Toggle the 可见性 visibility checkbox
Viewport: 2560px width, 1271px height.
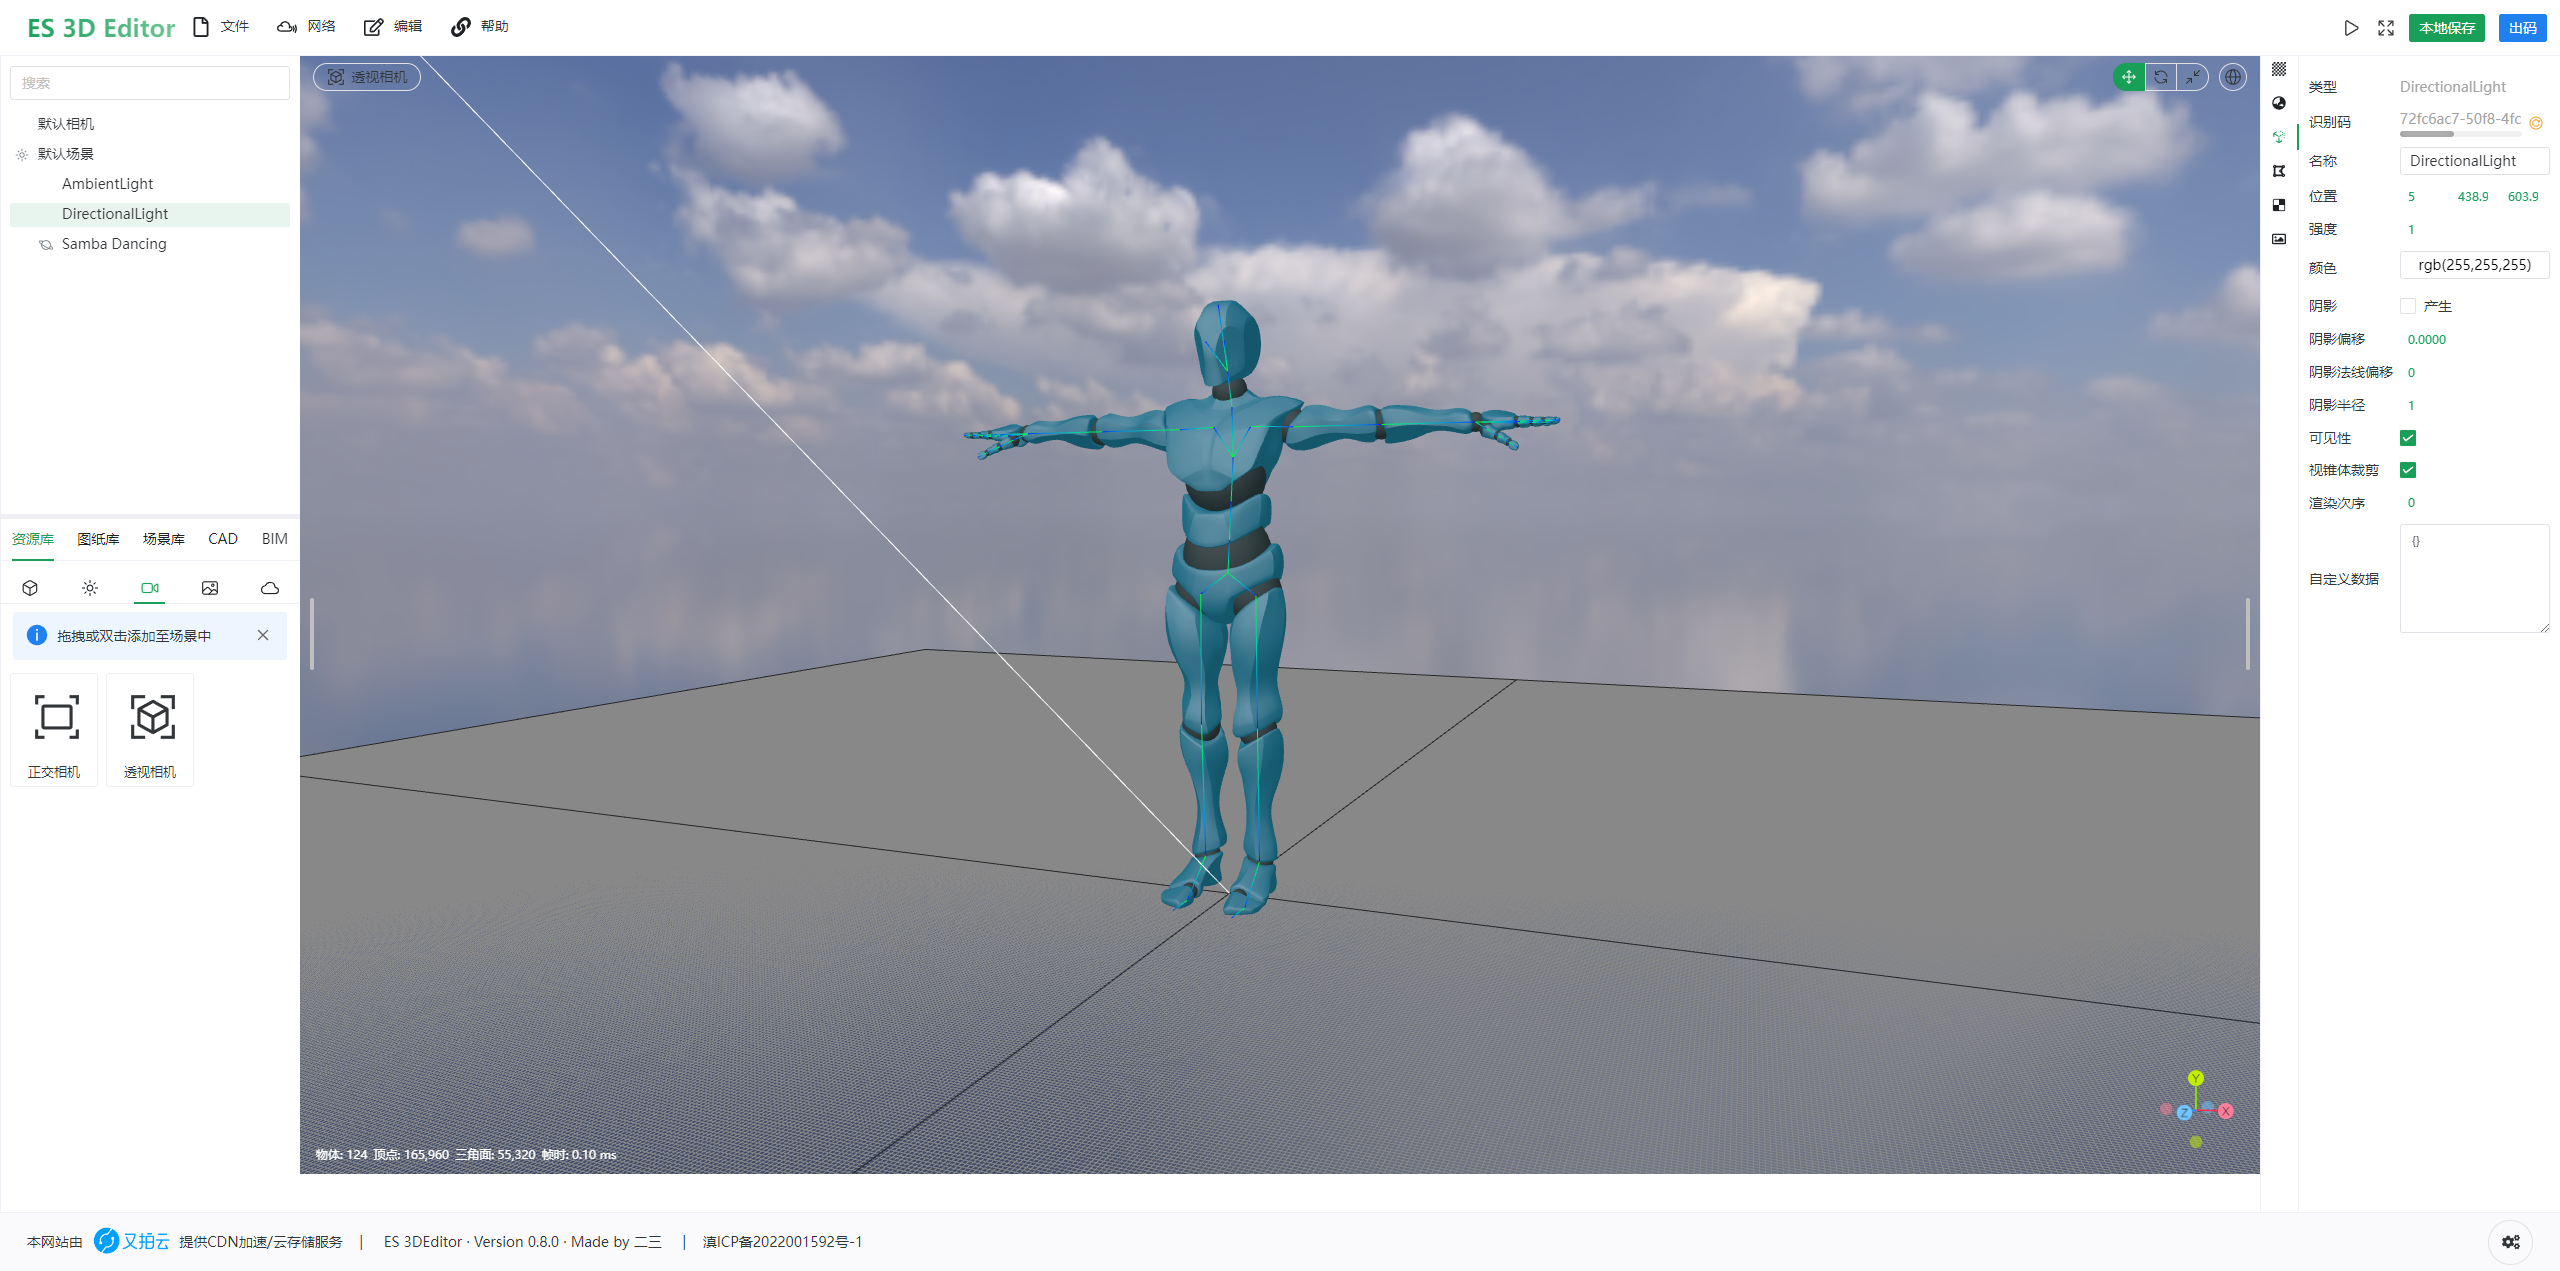(2408, 438)
